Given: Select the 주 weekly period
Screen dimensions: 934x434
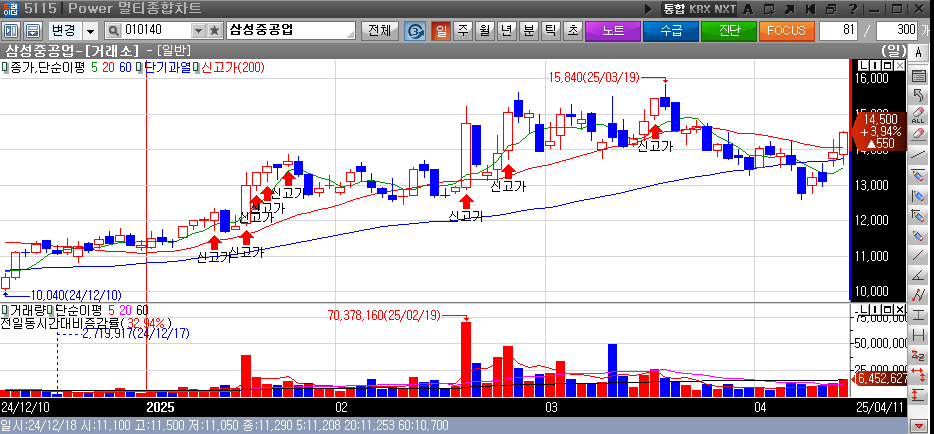Looking at the screenshot, I should point(463,30).
